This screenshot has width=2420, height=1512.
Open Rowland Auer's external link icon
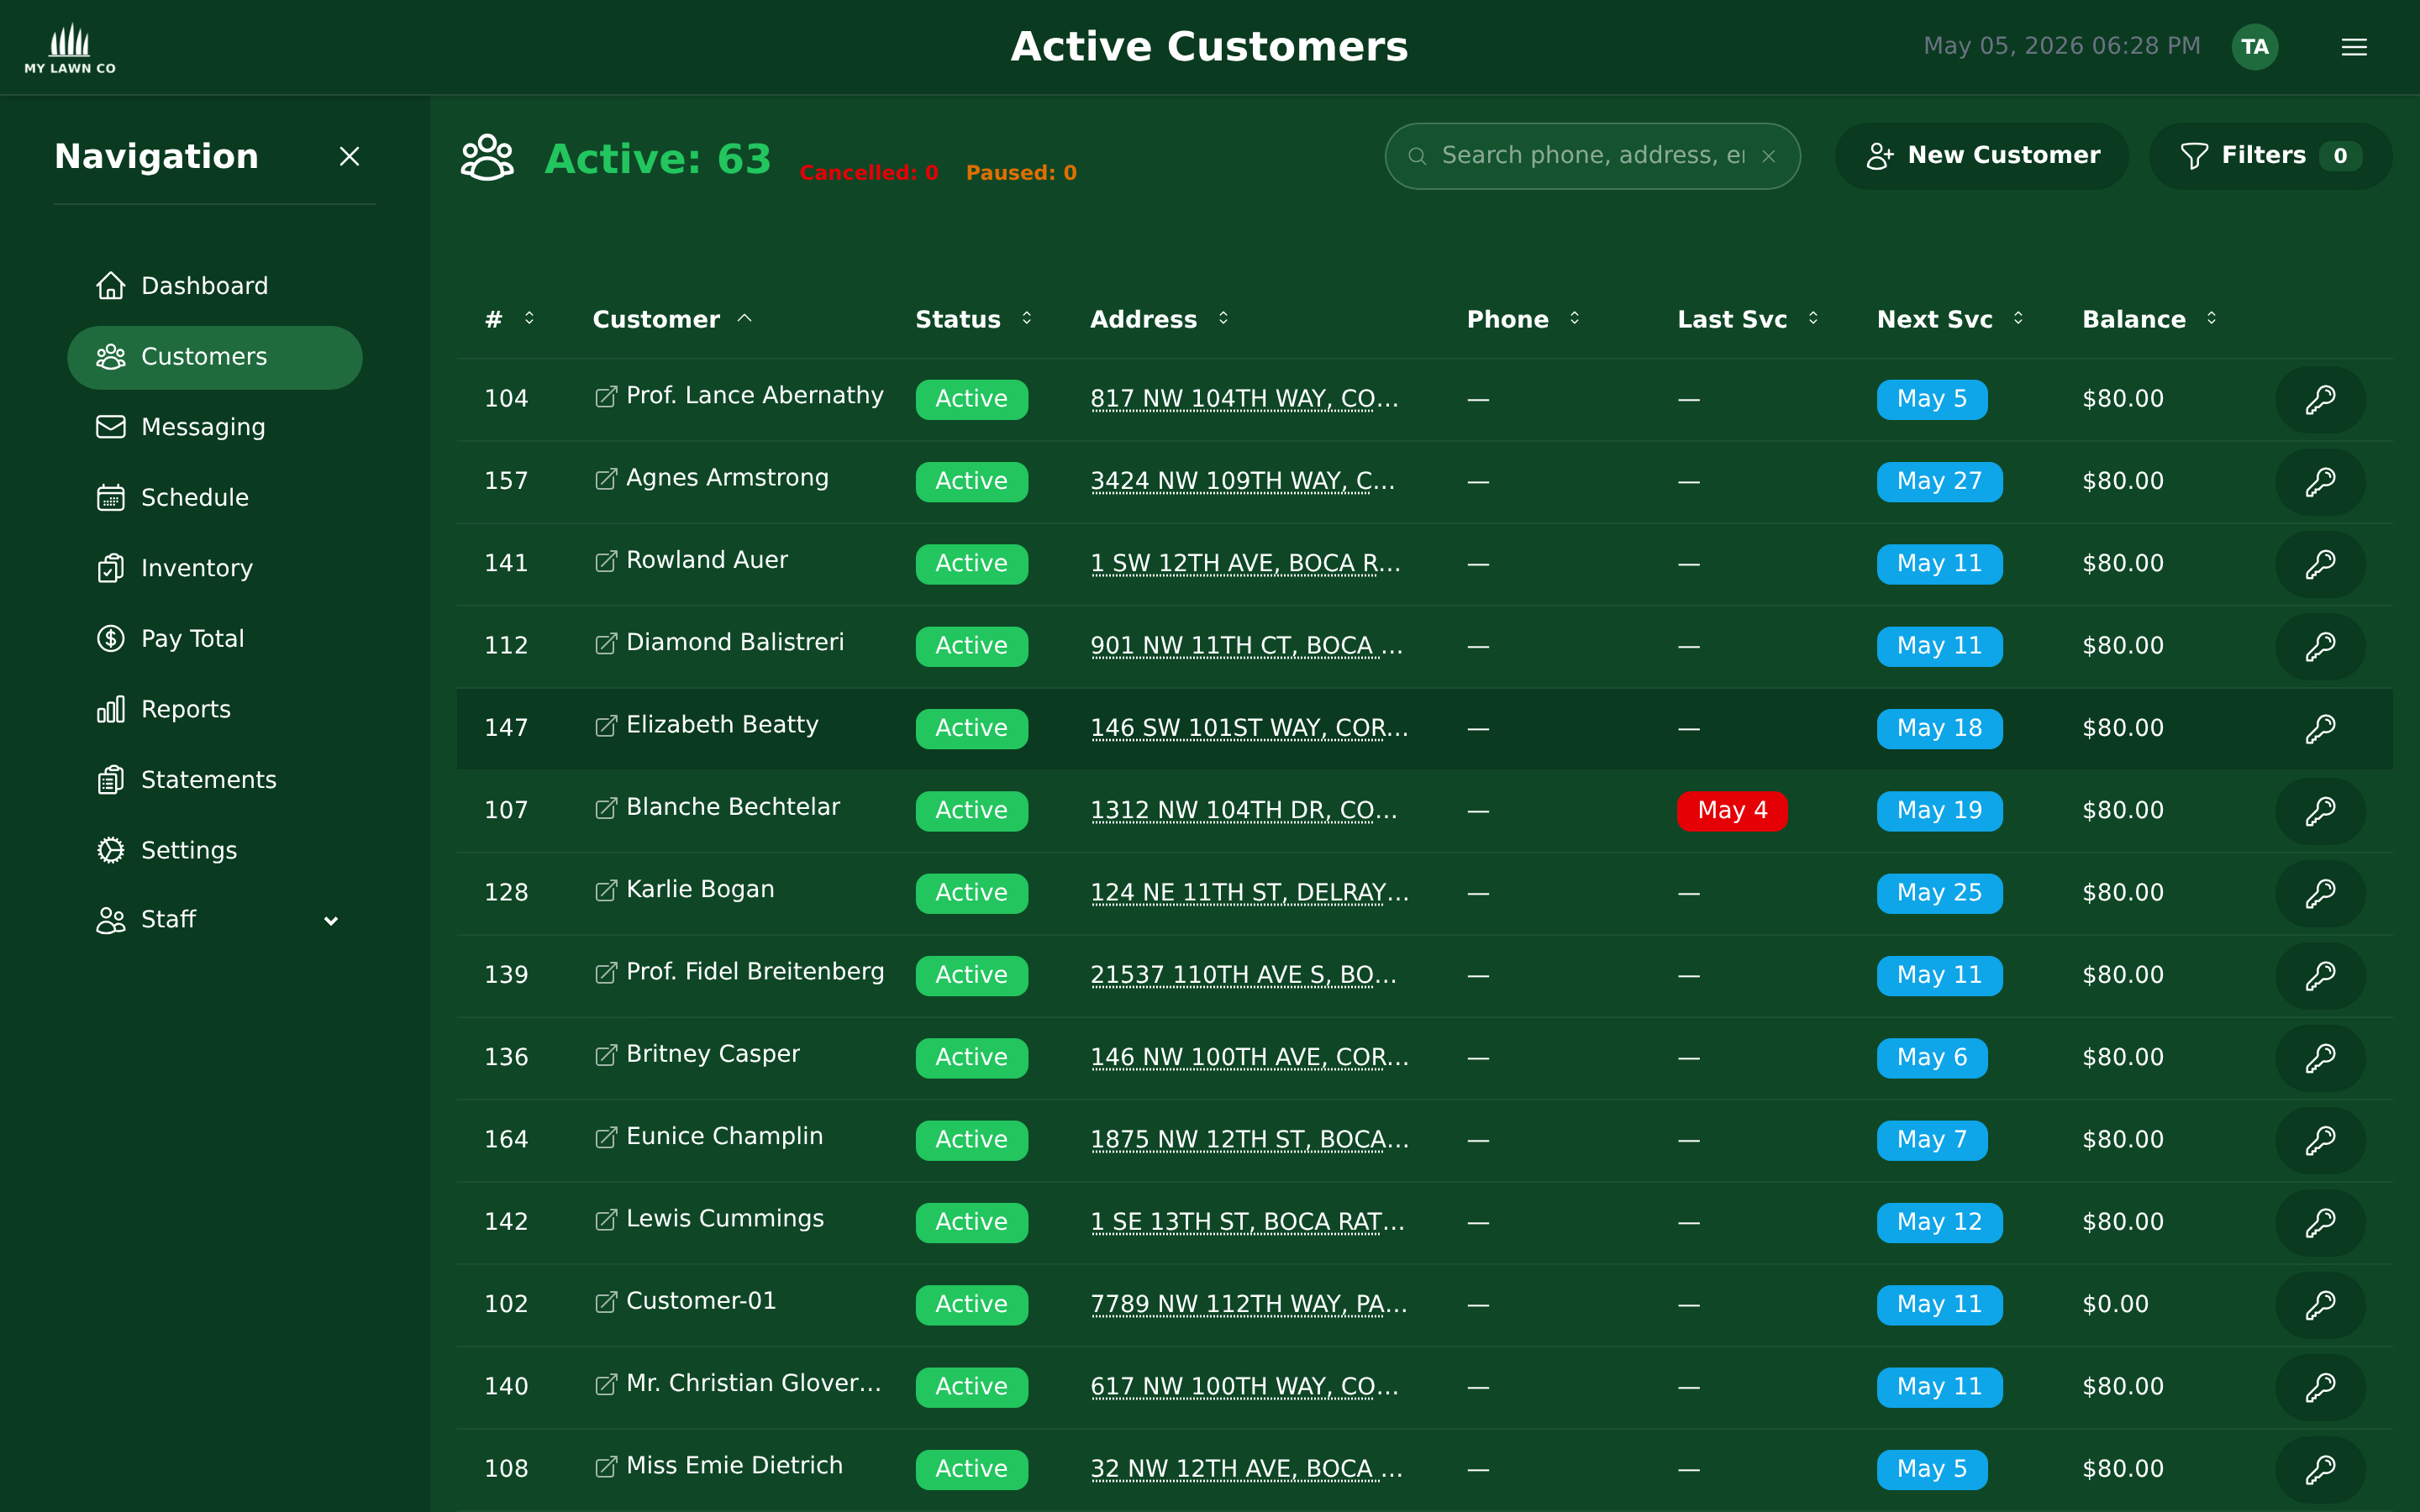click(605, 561)
